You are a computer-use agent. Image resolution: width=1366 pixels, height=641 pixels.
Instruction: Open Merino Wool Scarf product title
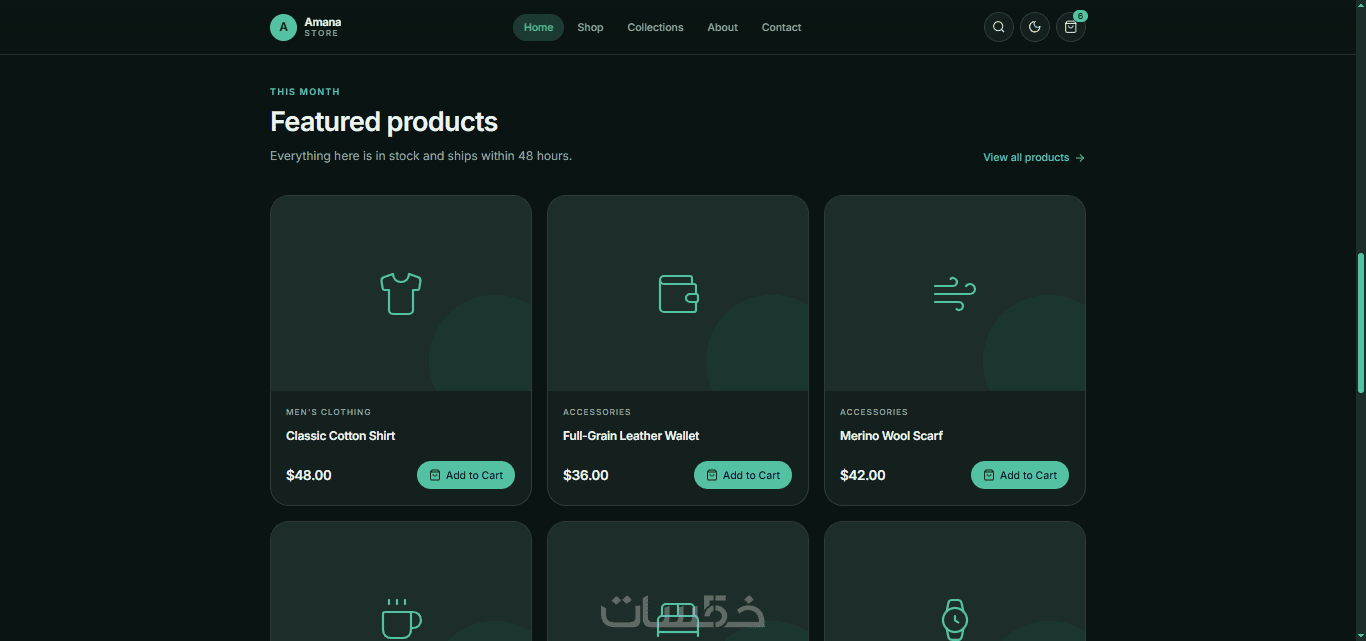pos(891,436)
